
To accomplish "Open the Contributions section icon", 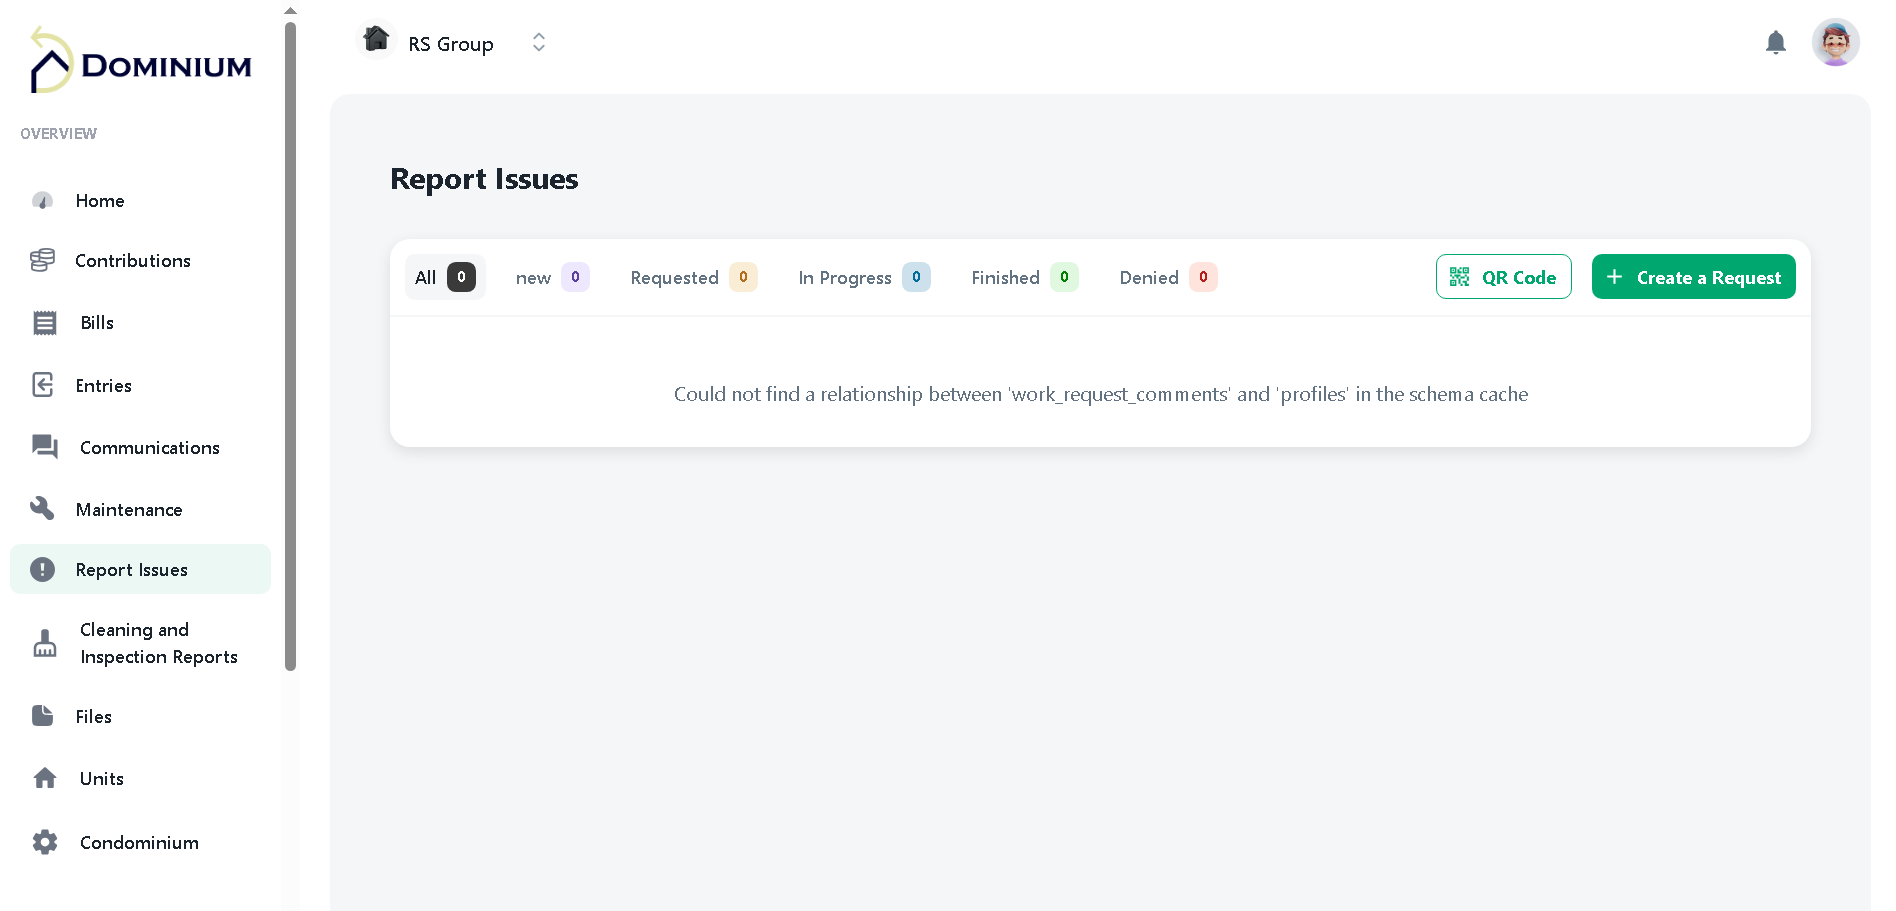I will coord(43,260).
